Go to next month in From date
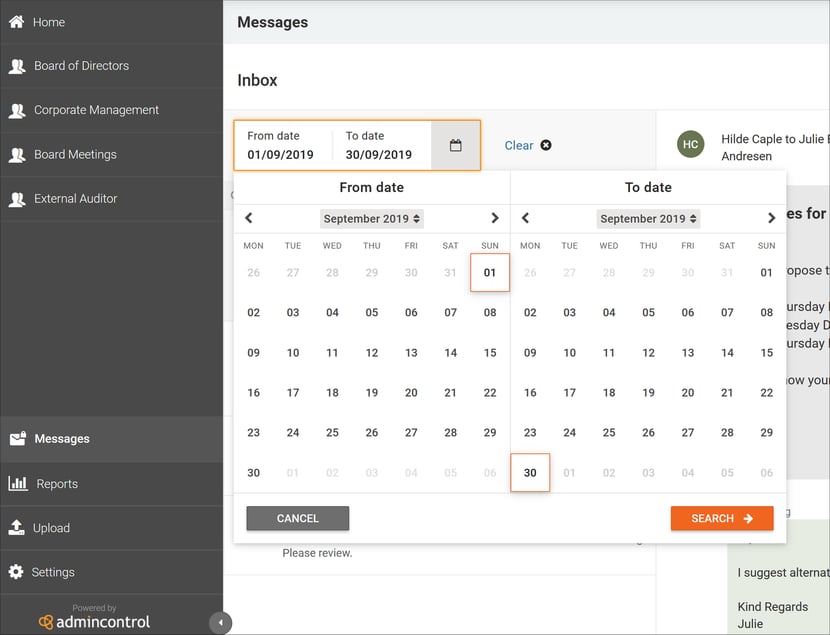This screenshot has width=830, height=635. 494,218
